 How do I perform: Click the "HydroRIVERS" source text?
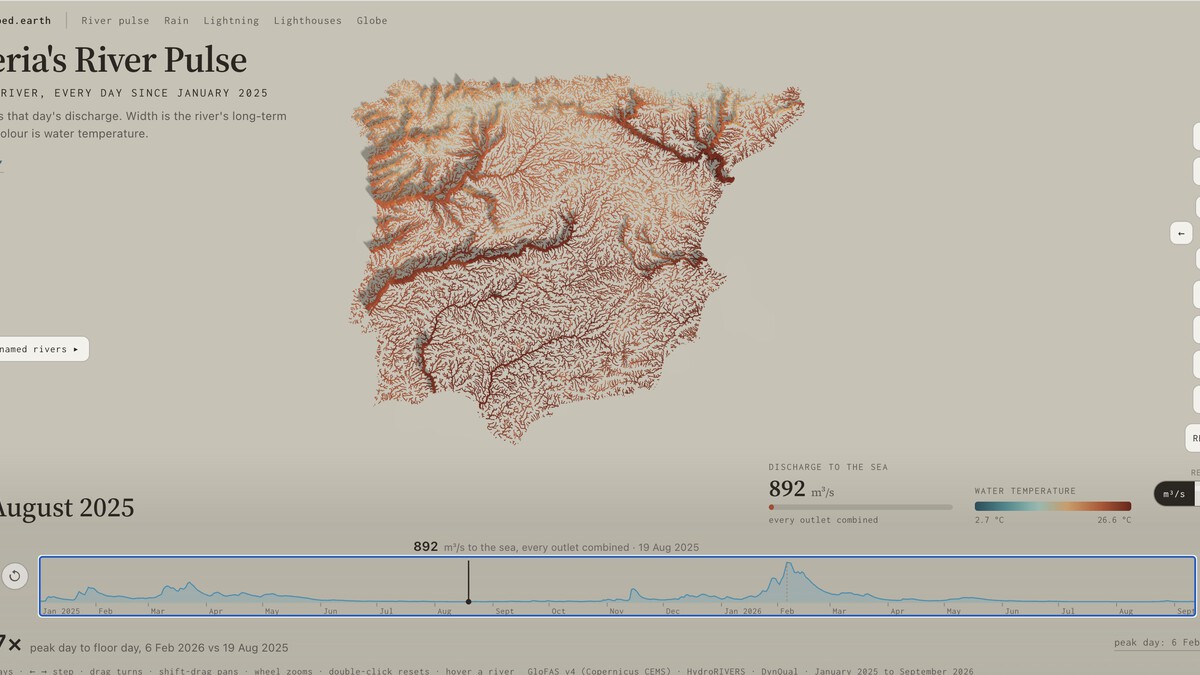coord(718,672)
